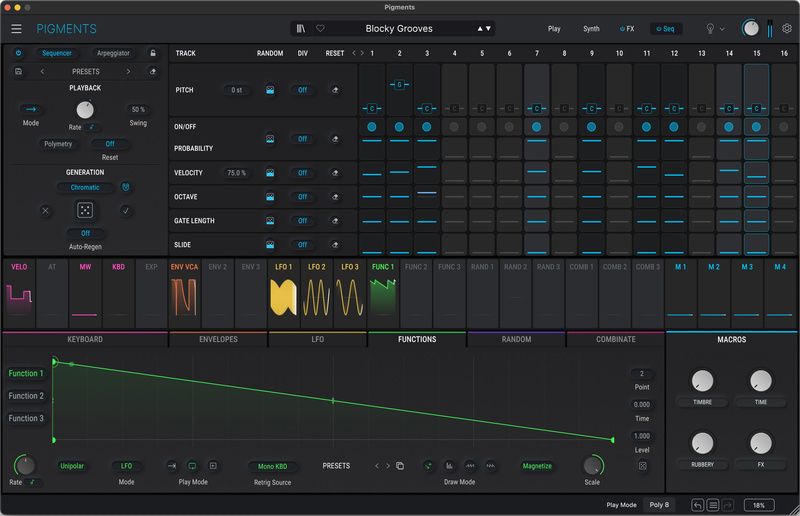Click the Octave track random dice icon

[270, 197]
